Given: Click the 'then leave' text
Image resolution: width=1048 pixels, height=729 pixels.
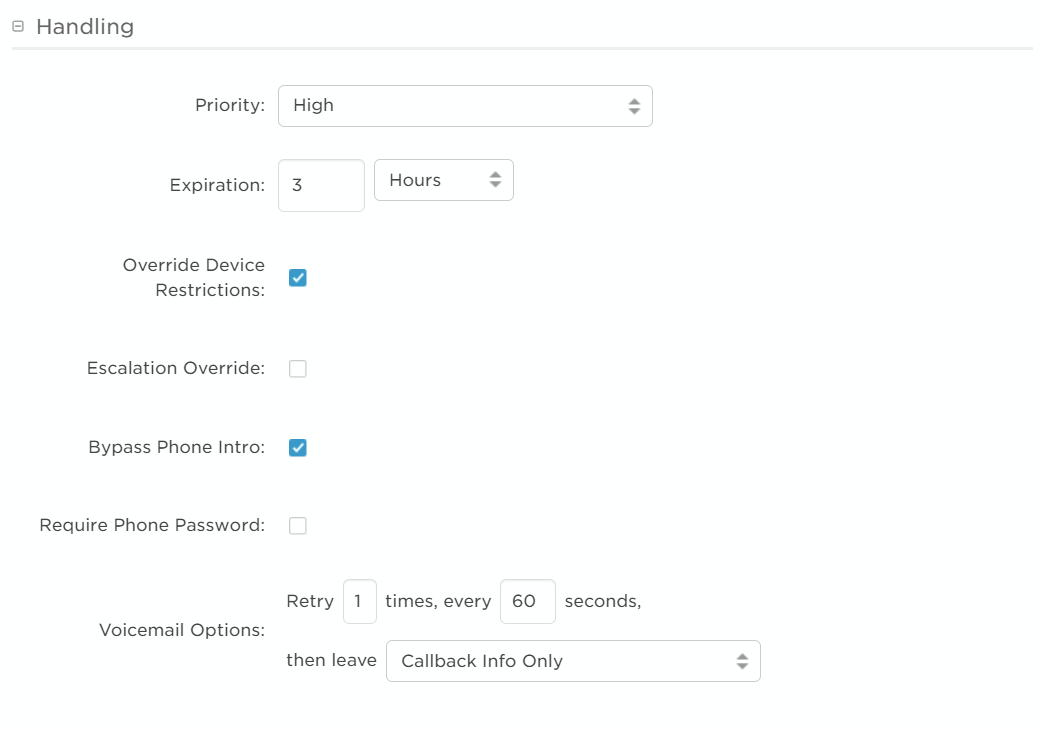Looking at the screenshot, I should (x=331, y=661).
